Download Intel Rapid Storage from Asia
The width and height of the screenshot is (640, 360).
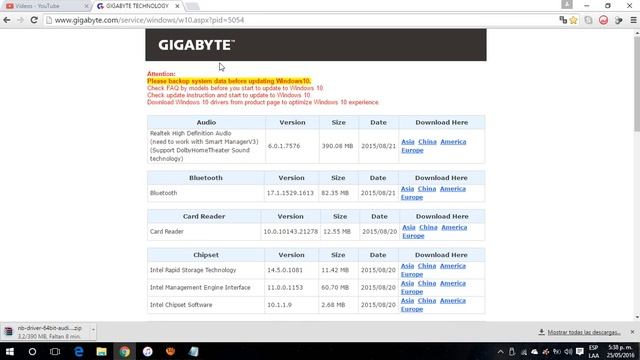pos(407,266)
